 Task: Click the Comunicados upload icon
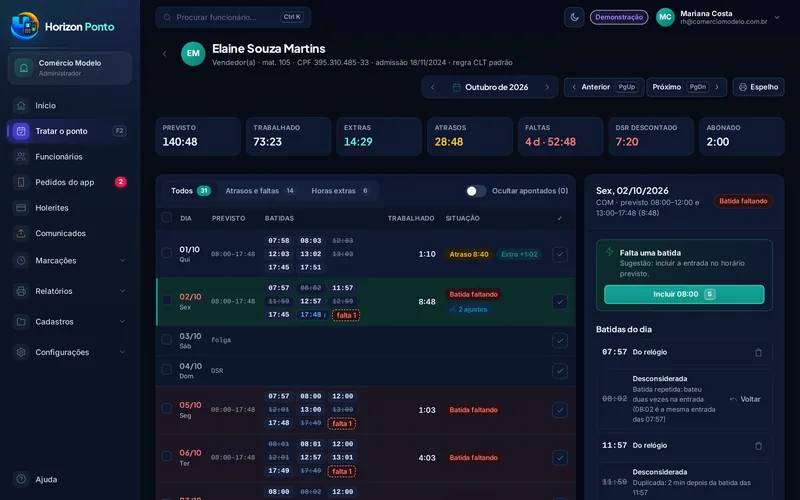click(21, 233)
